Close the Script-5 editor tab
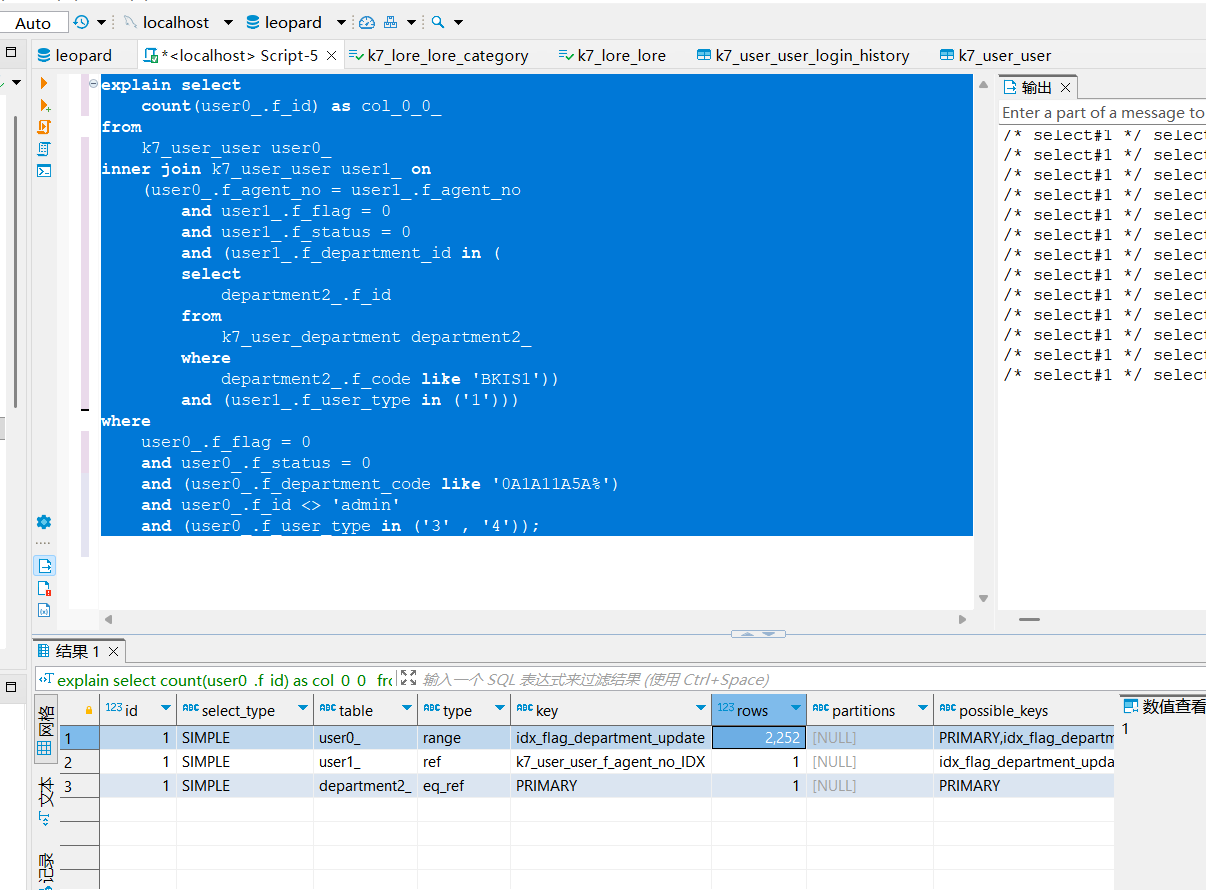The height and width of the screenshot is (890, 1206). click(331, 56)
